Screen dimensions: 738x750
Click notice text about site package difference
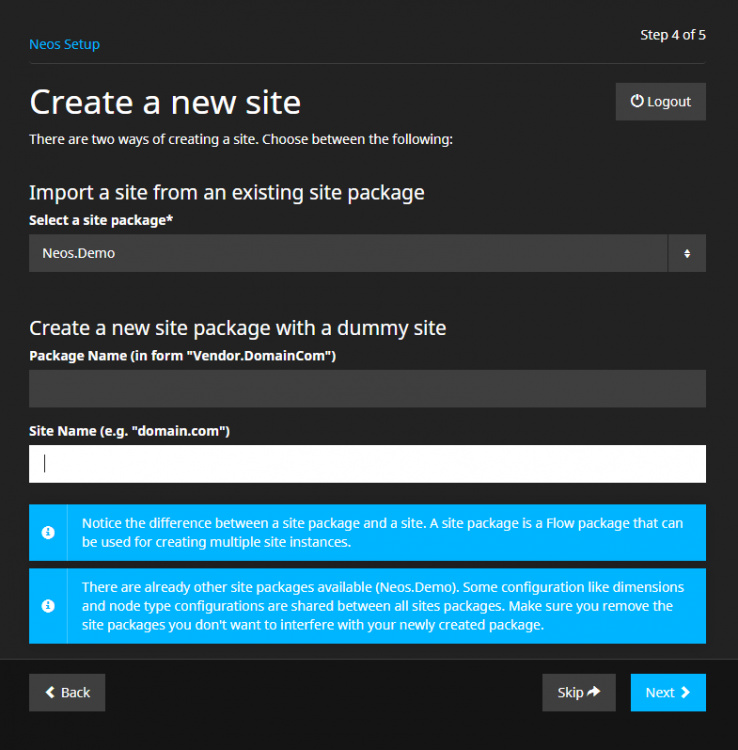383,532
